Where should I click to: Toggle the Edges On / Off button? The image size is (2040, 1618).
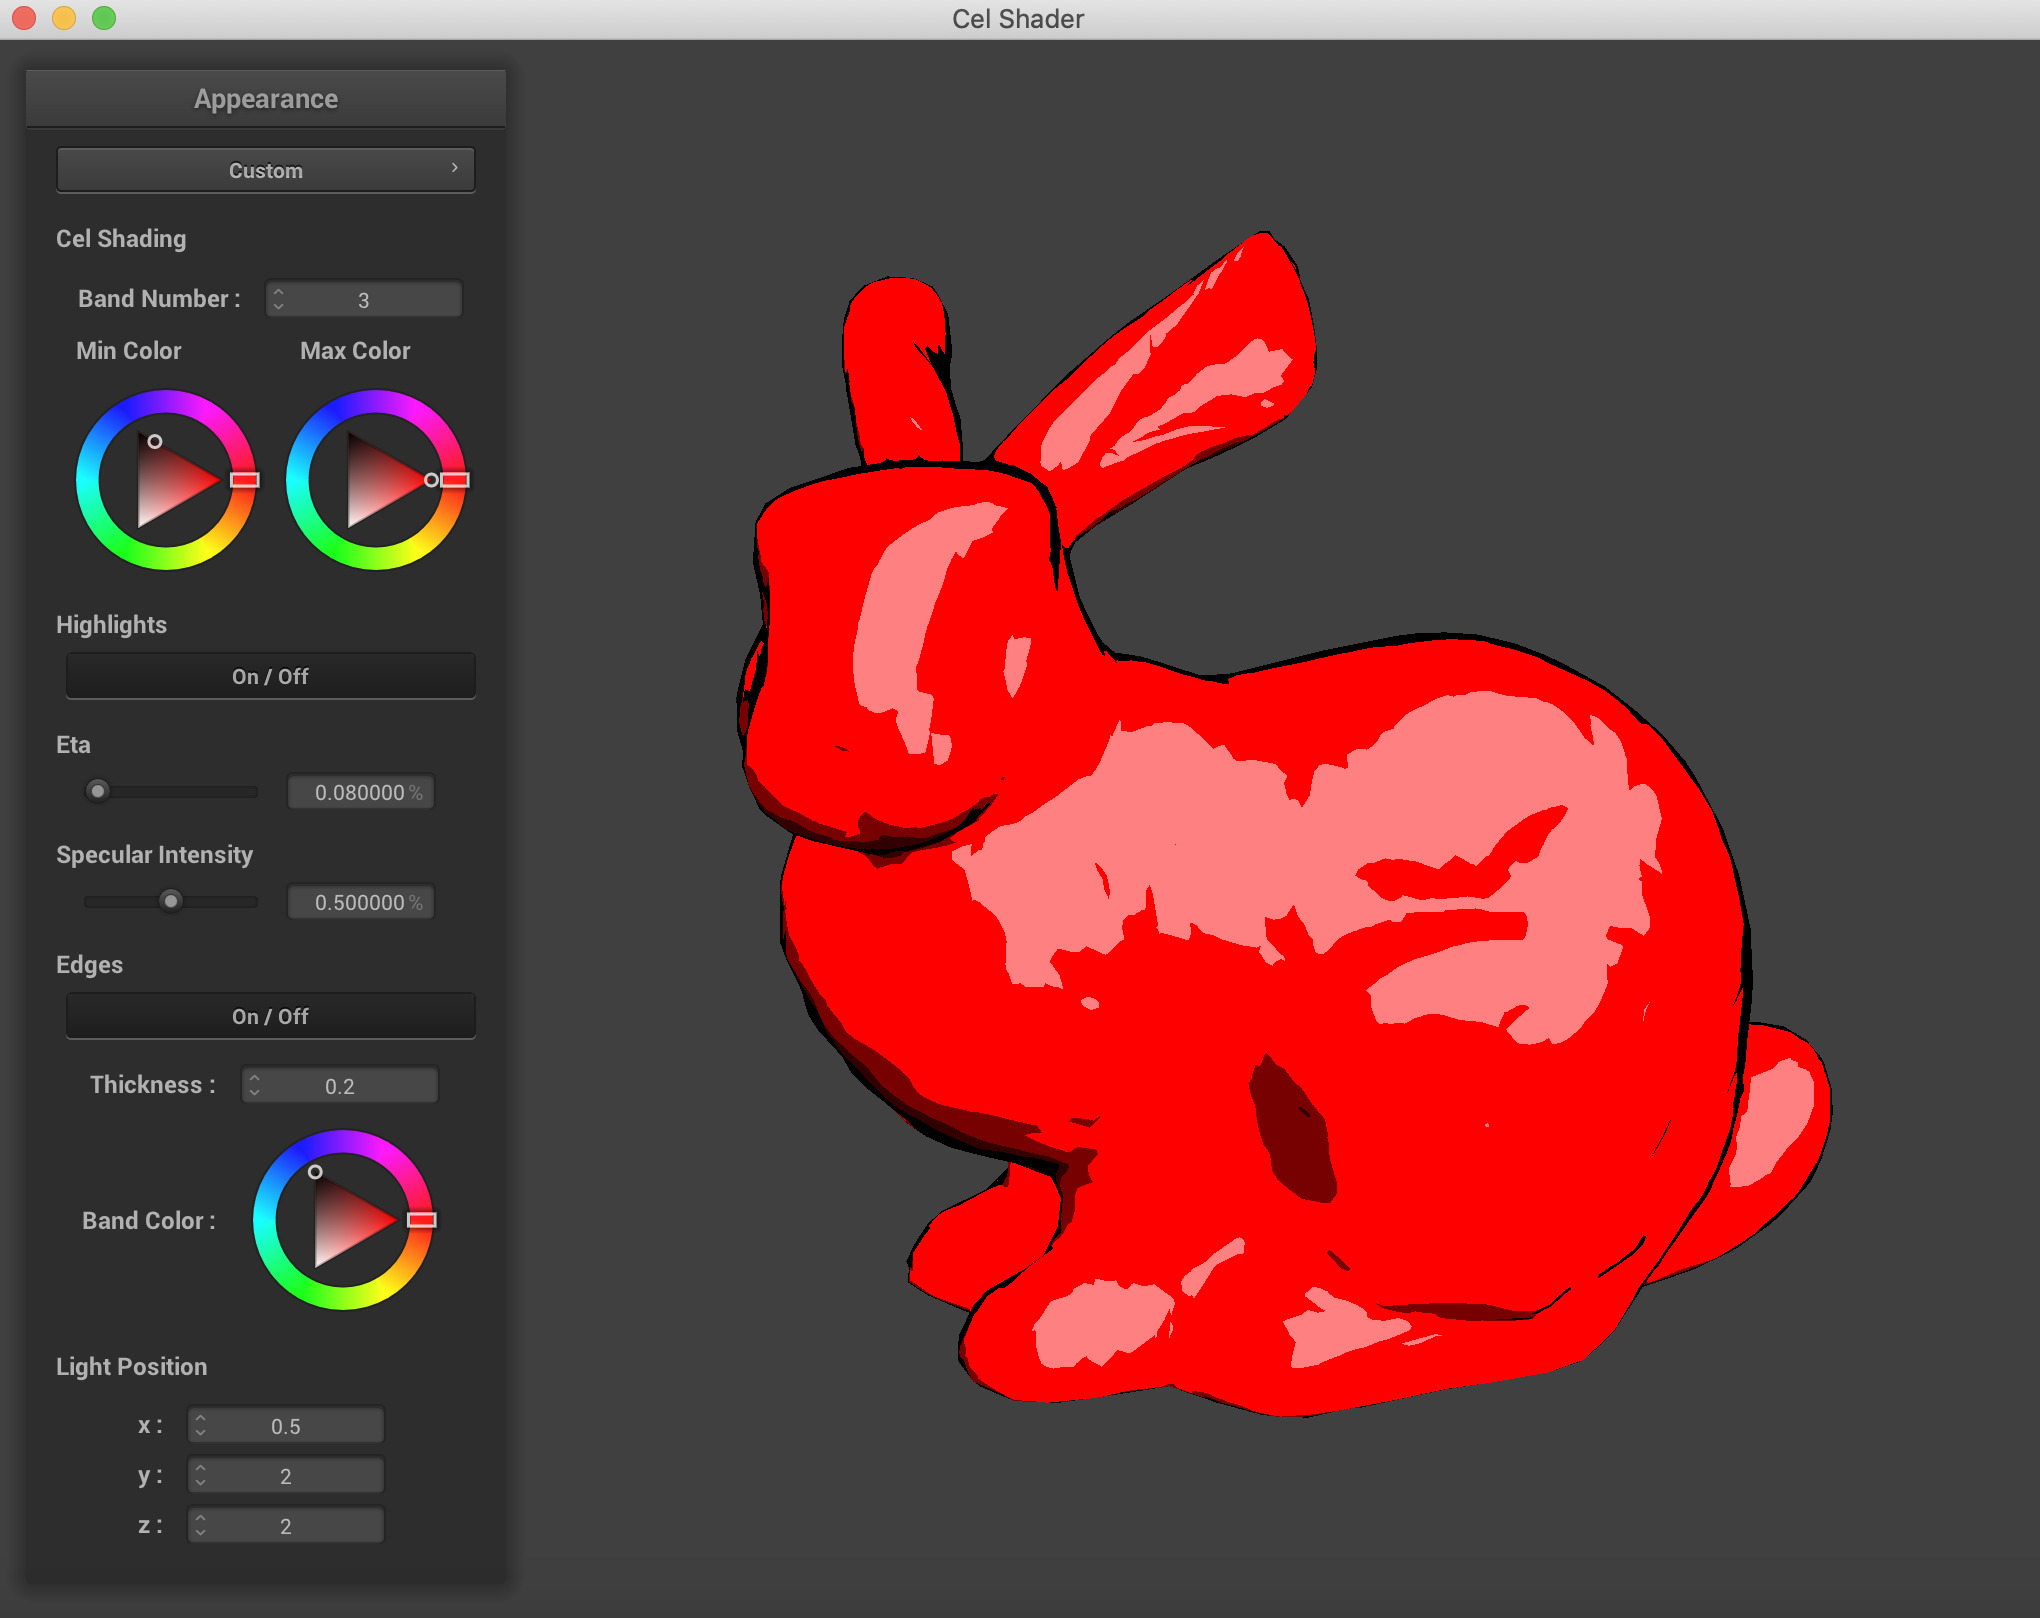270,1016
